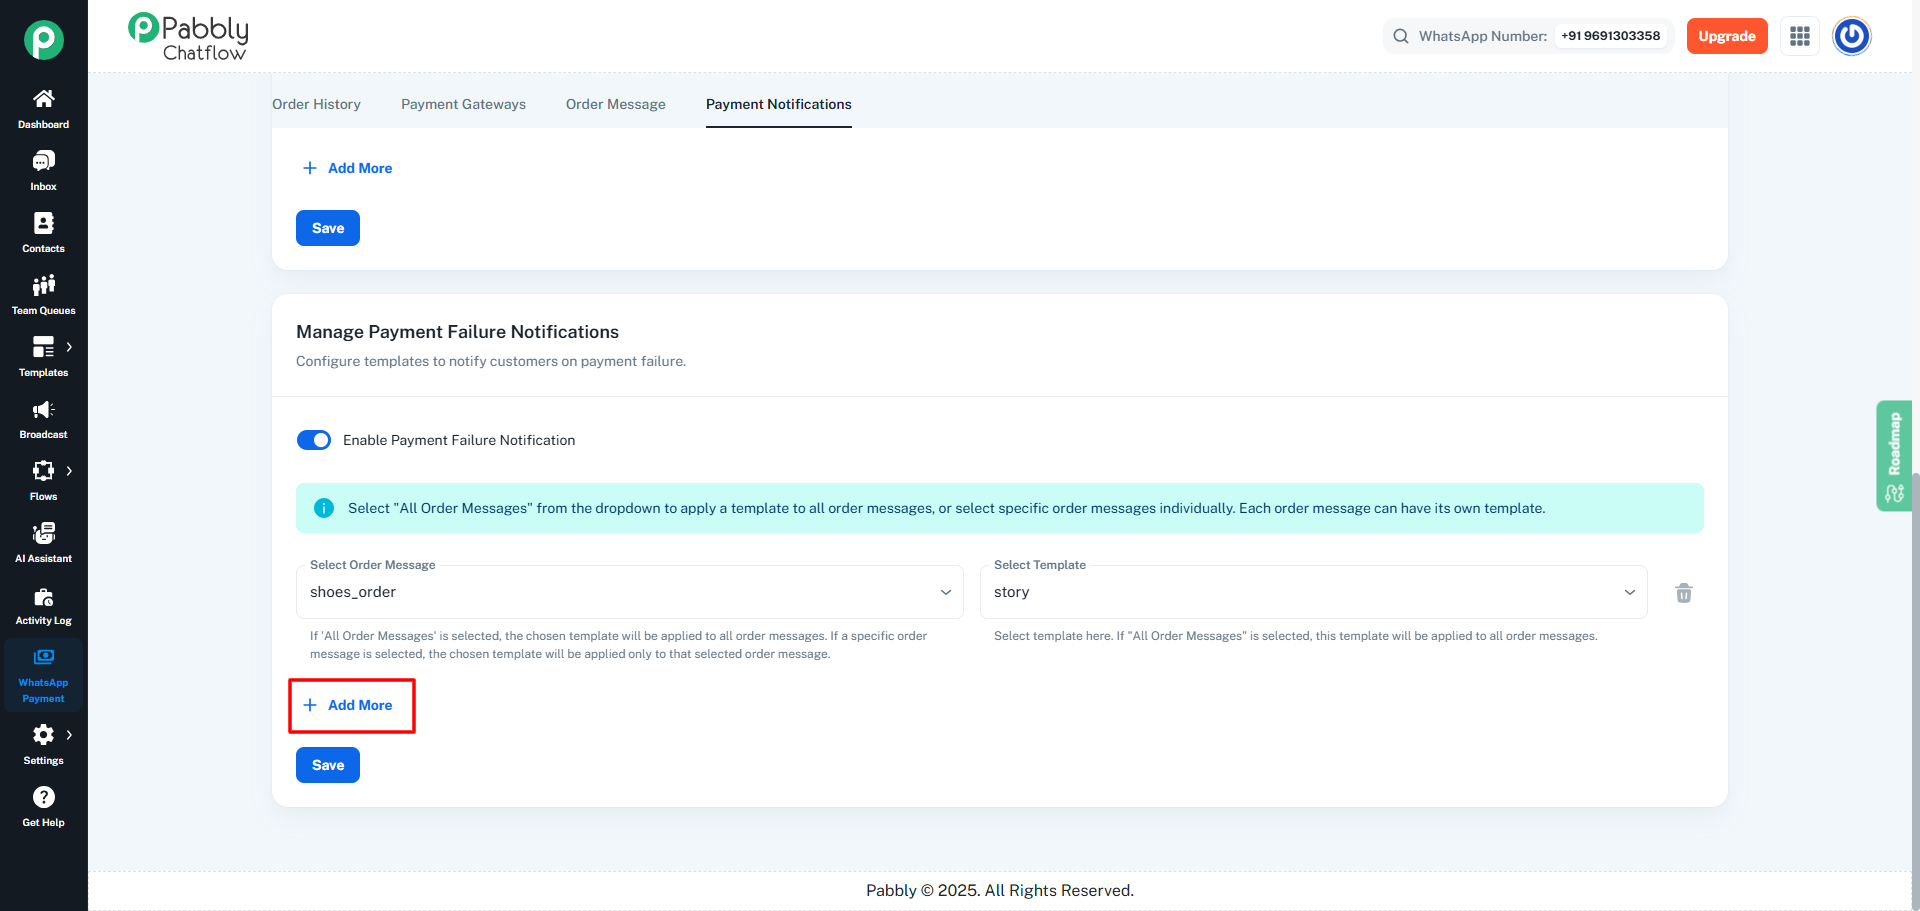
Task: Open the Roadmap side tab
Action: point(1894,456)
